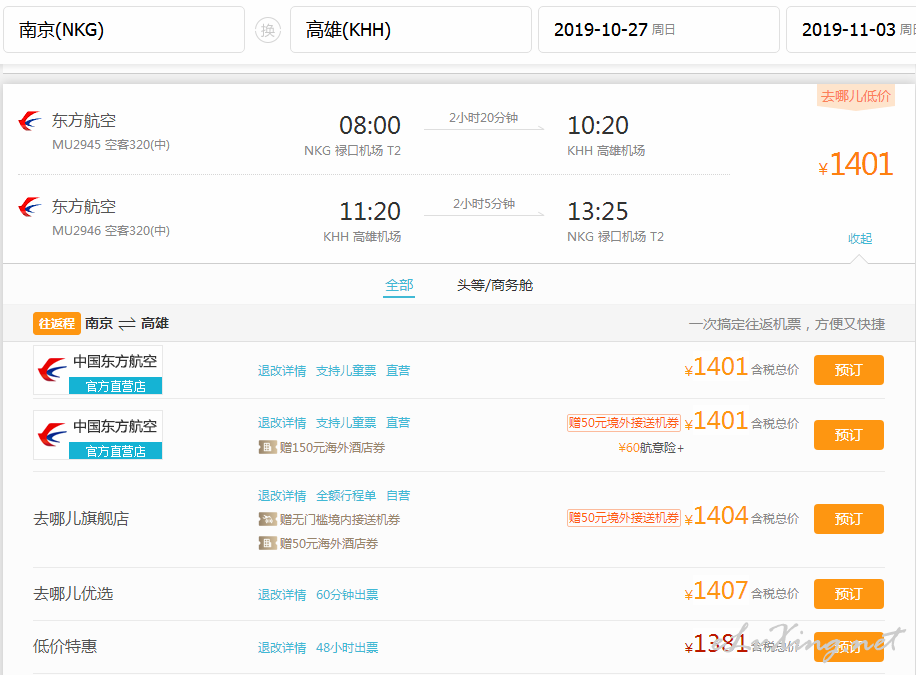
Task: Open 退改详情 for 低价特惠
Action: pos(282,648)
